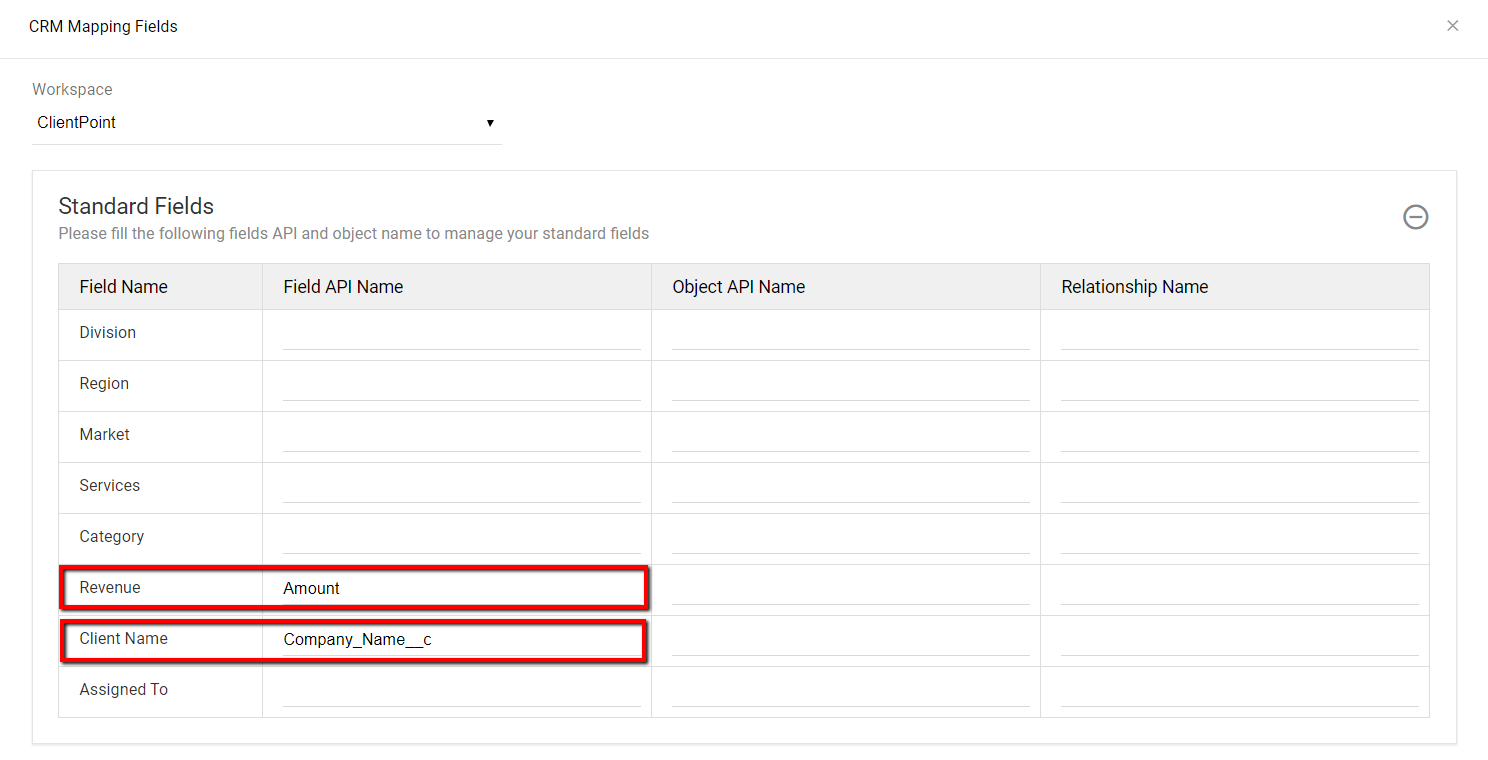Image resolution: width=1488 pixels, height=760 pixels.
Task: Click the CRM Mapping Fields title
Action: coord(103,27)
